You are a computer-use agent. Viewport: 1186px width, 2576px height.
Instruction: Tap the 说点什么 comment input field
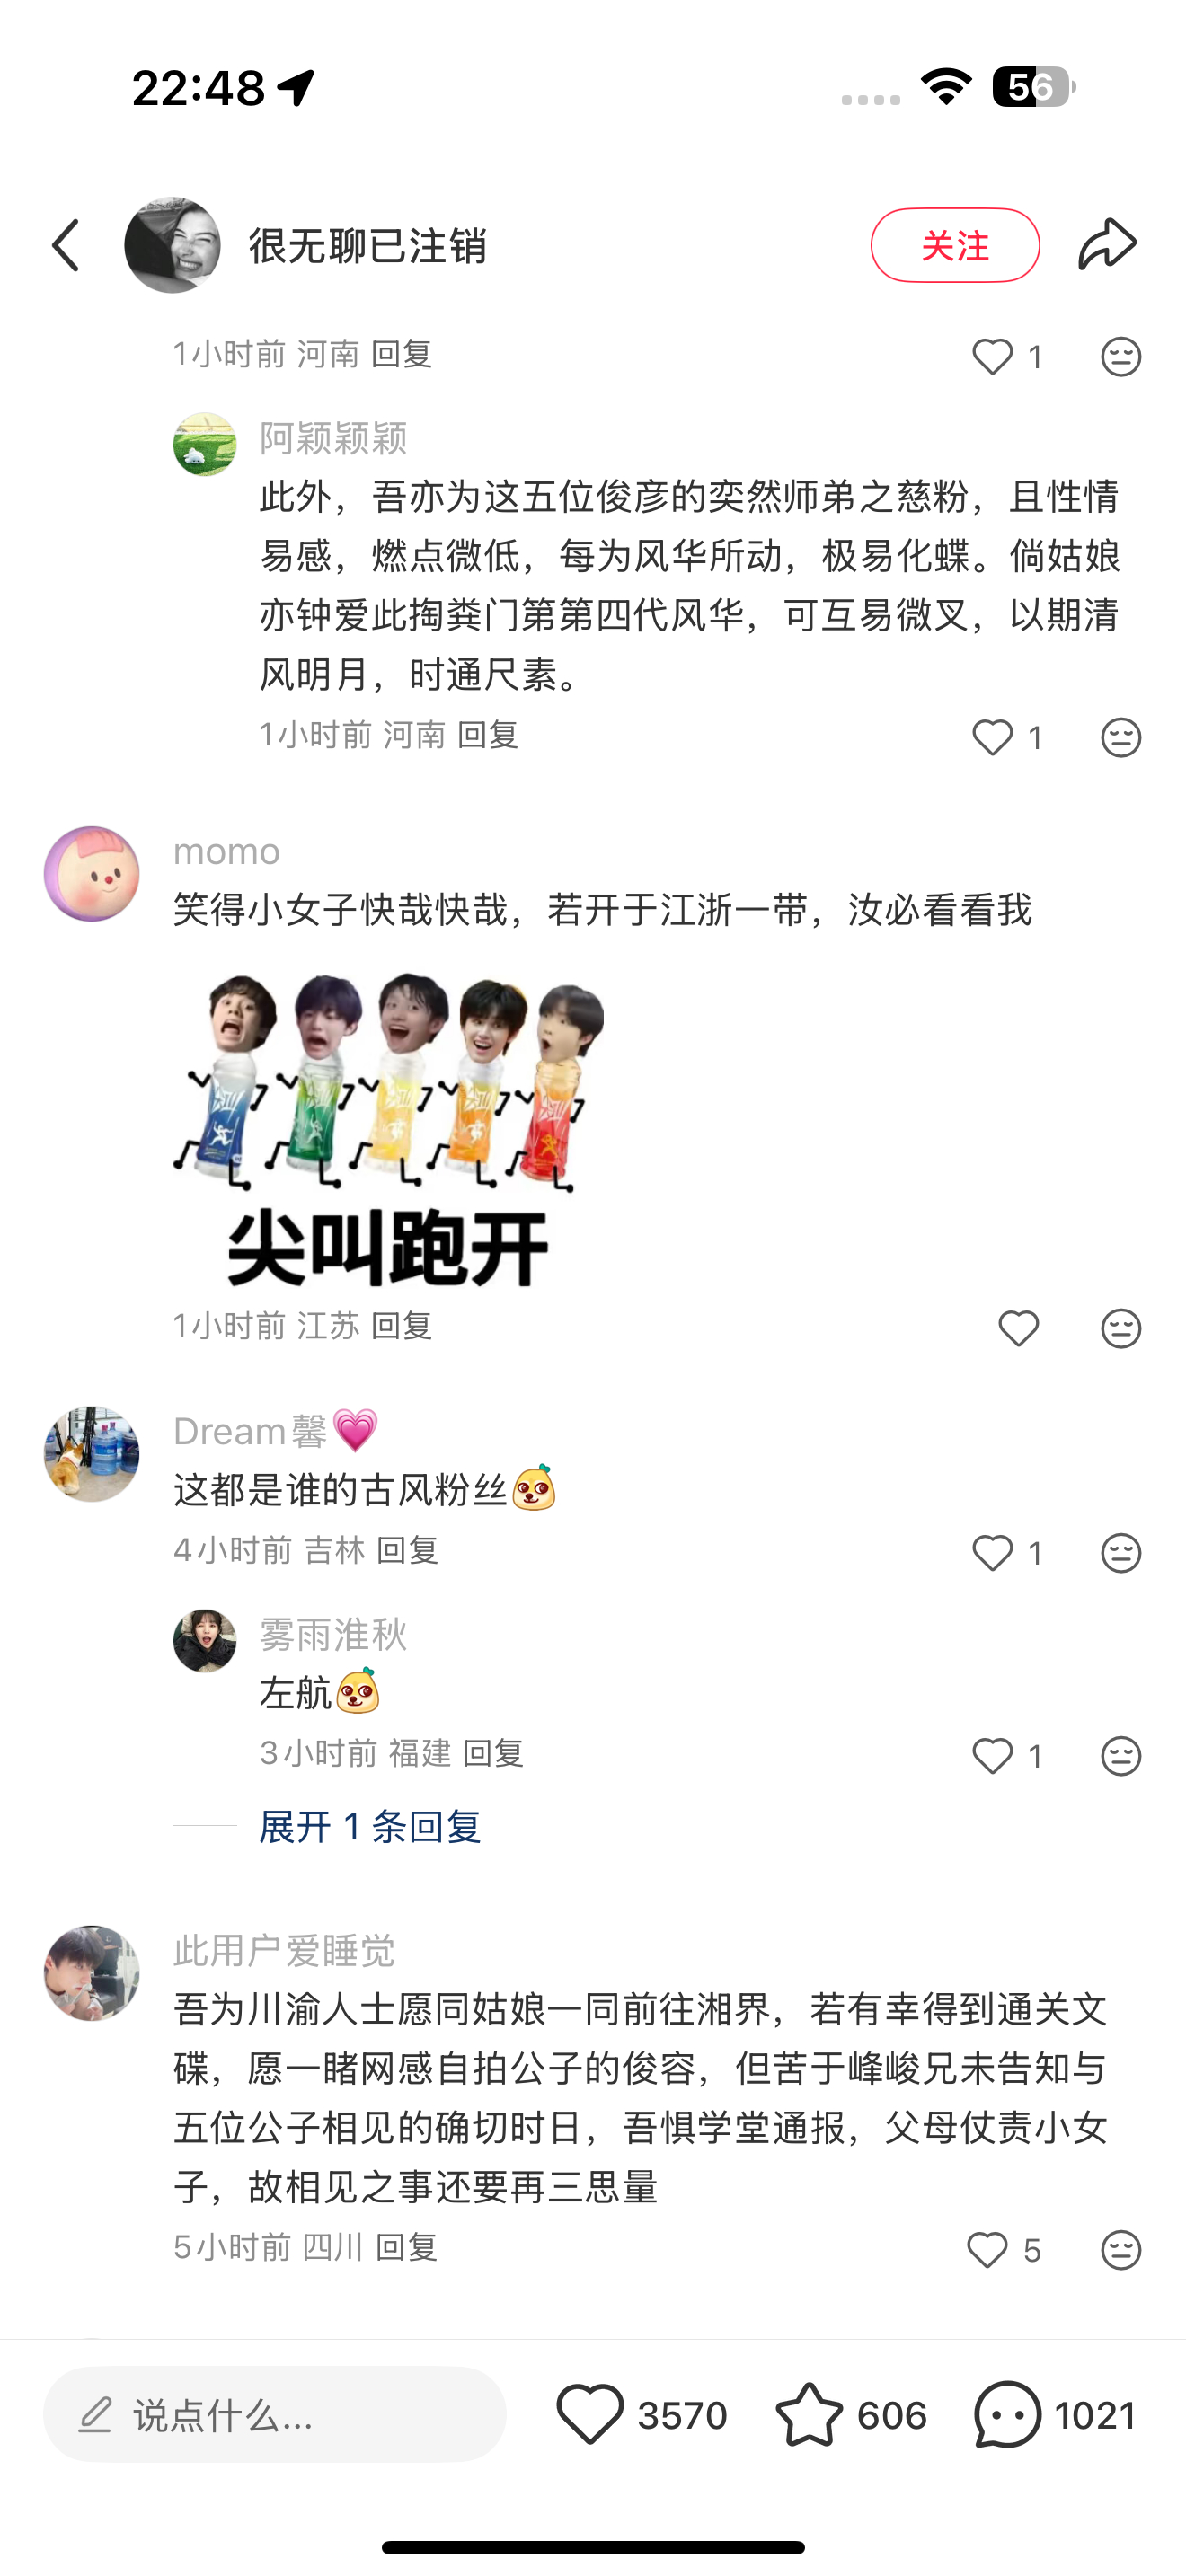click(x=275, y=2415)
